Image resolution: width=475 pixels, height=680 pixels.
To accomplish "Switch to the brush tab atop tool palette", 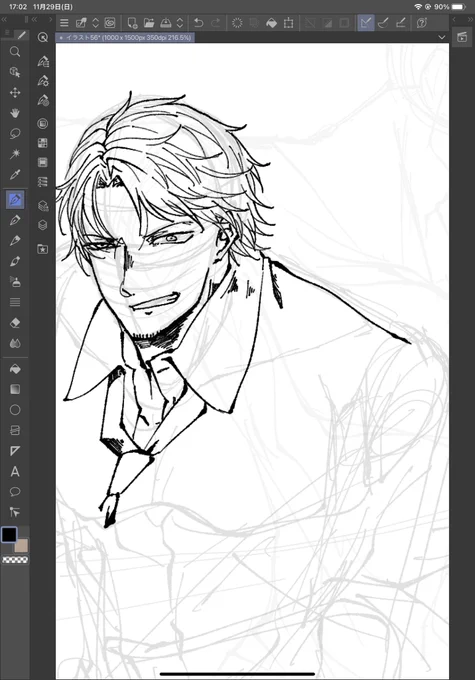I will pos(21,36).
